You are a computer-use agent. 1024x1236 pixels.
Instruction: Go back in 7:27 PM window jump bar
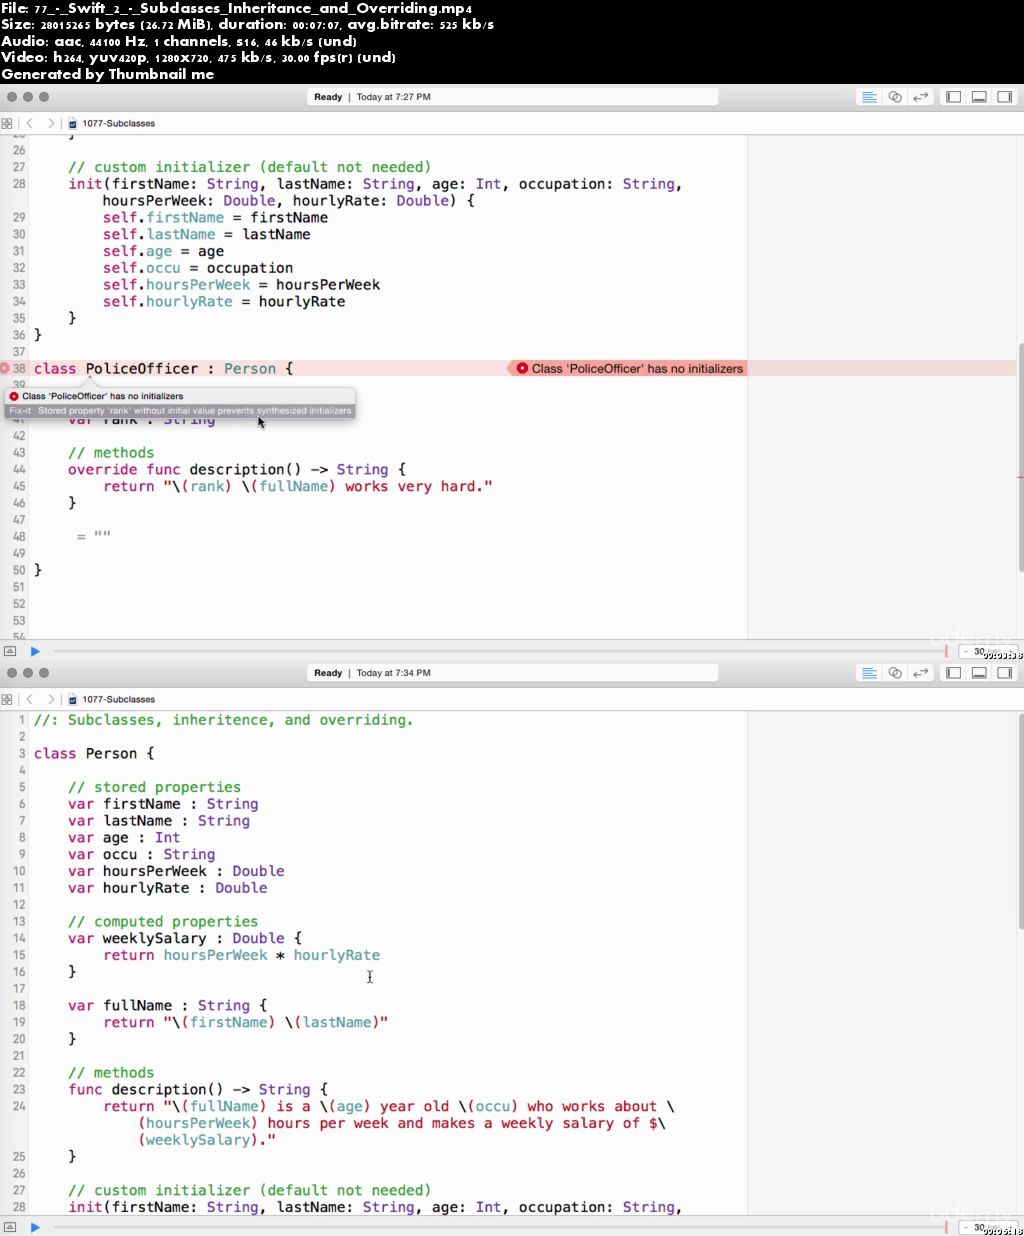[x=30, y=123]
